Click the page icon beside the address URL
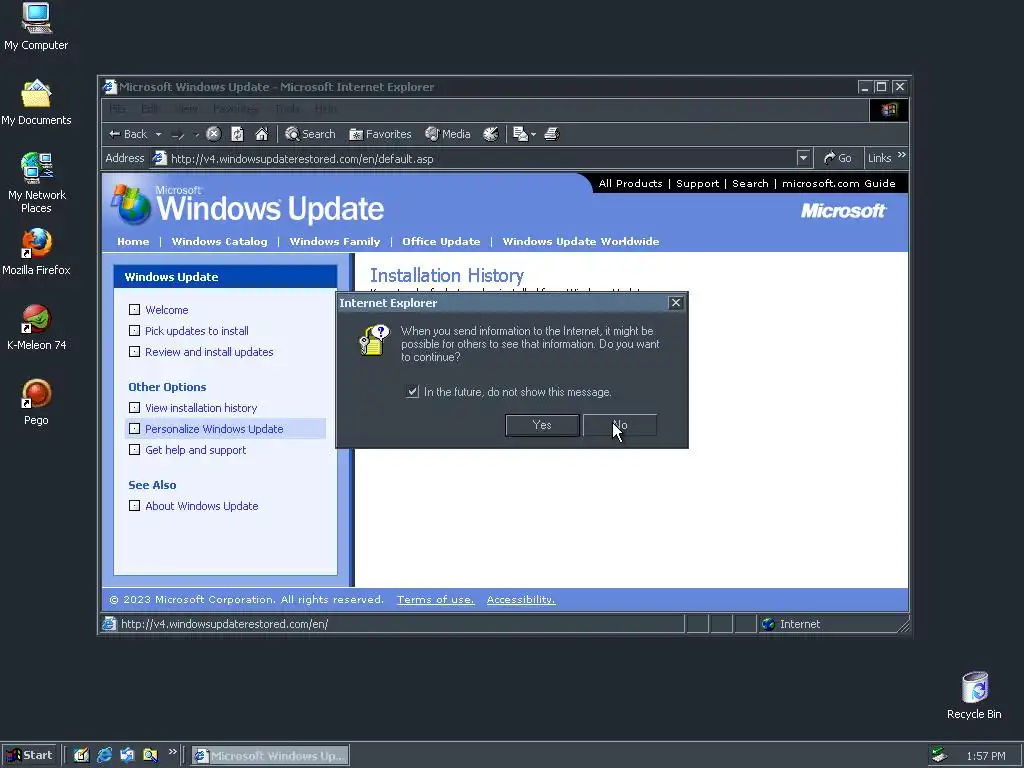 pyautogui.click(x=159, y=158)
